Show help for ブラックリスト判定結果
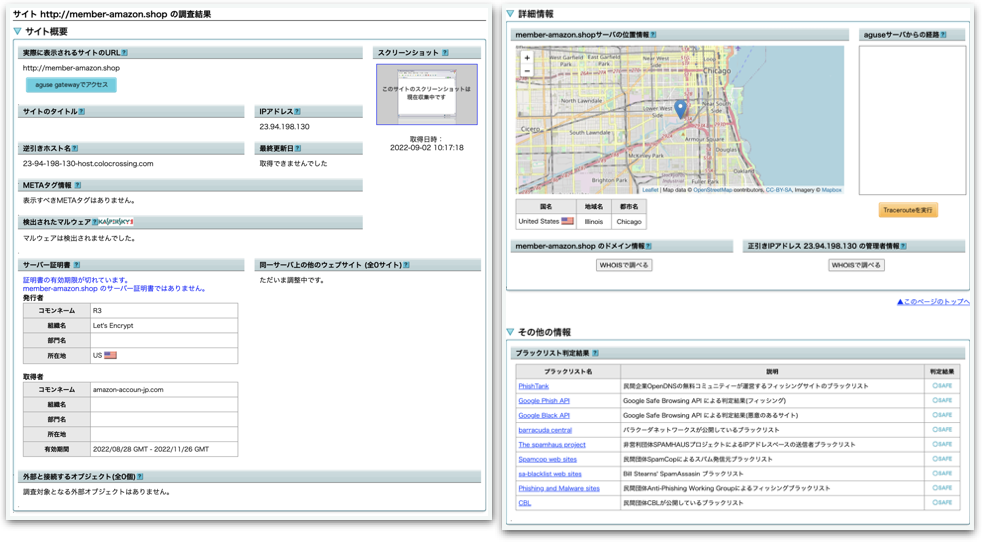The image size is (984, 542). click(595, 353)
